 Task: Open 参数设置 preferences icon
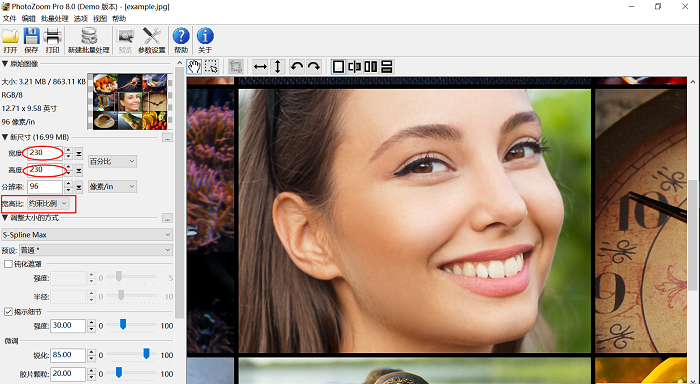tap(152, 40)
